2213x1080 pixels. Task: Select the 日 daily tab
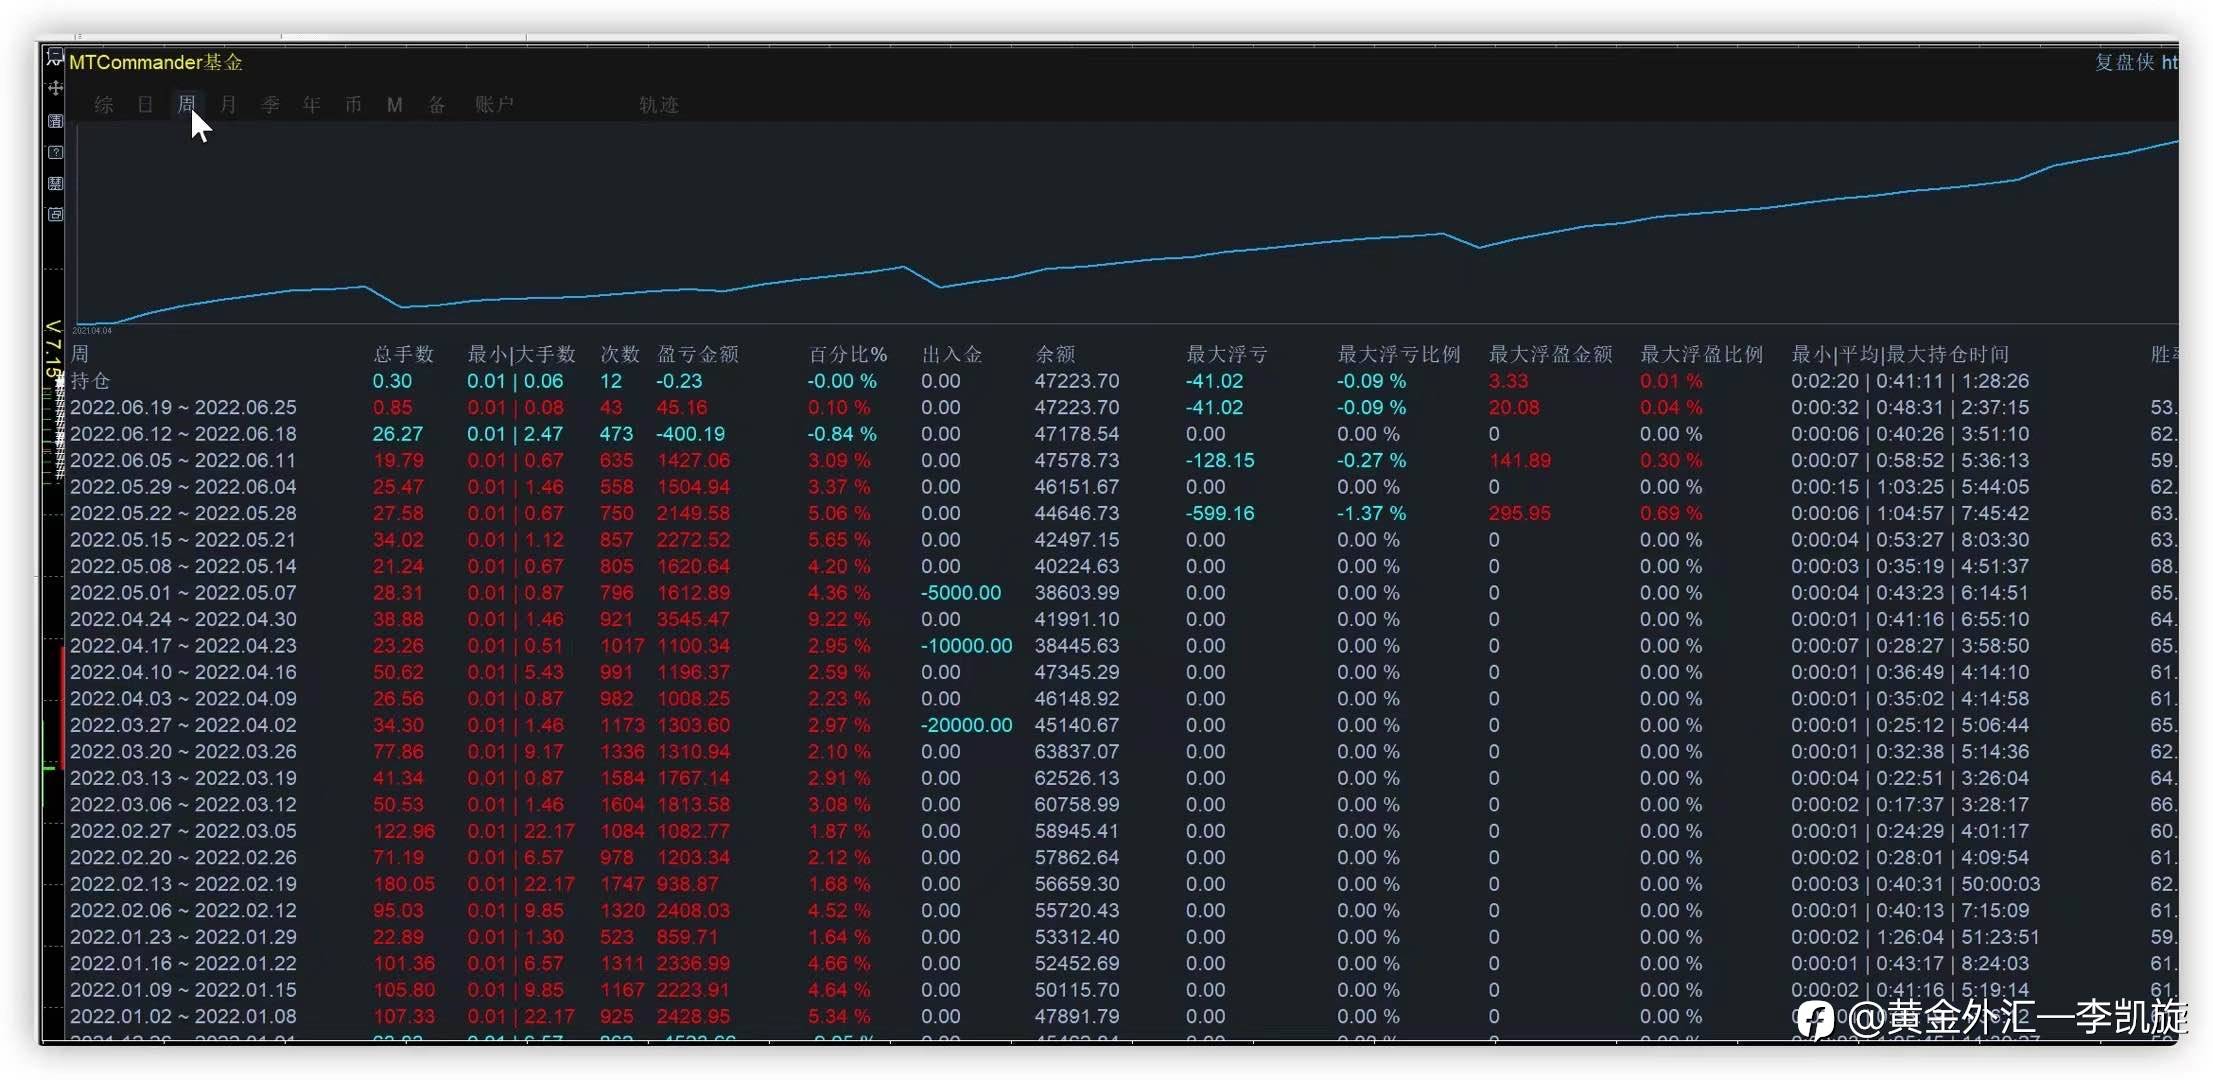145,105
